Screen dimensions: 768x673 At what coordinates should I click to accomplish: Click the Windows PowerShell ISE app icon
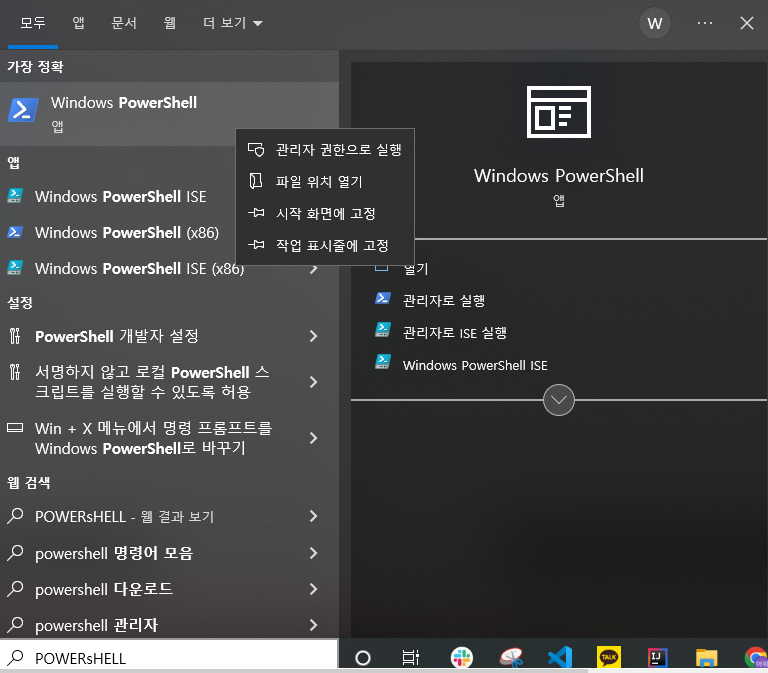pyautogui.click(x=15, y=196)
